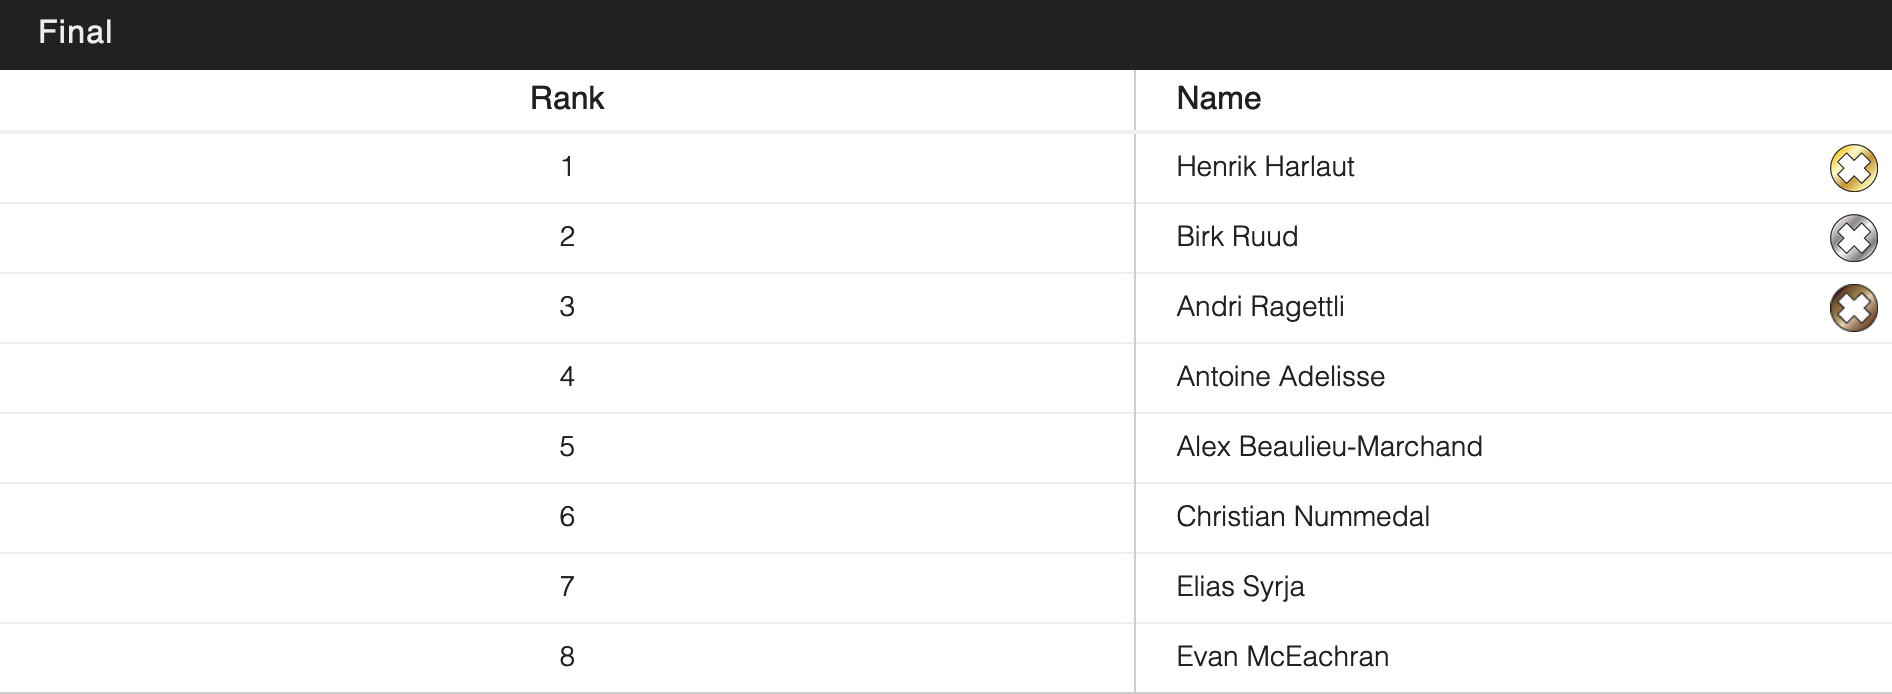The height and width of the screenshot is (694, 1892).
Task: Click the rank 1 cell
Action: pos(567,167)
